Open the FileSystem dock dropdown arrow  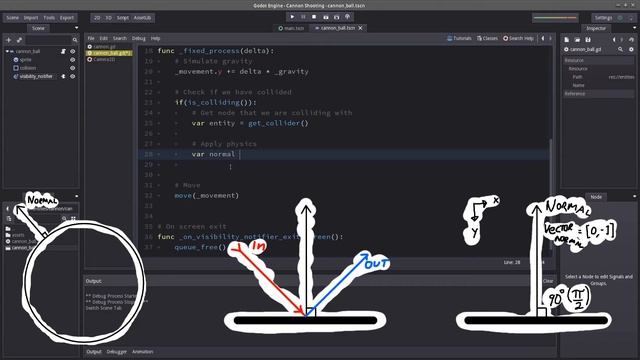(x=76, y=196)
